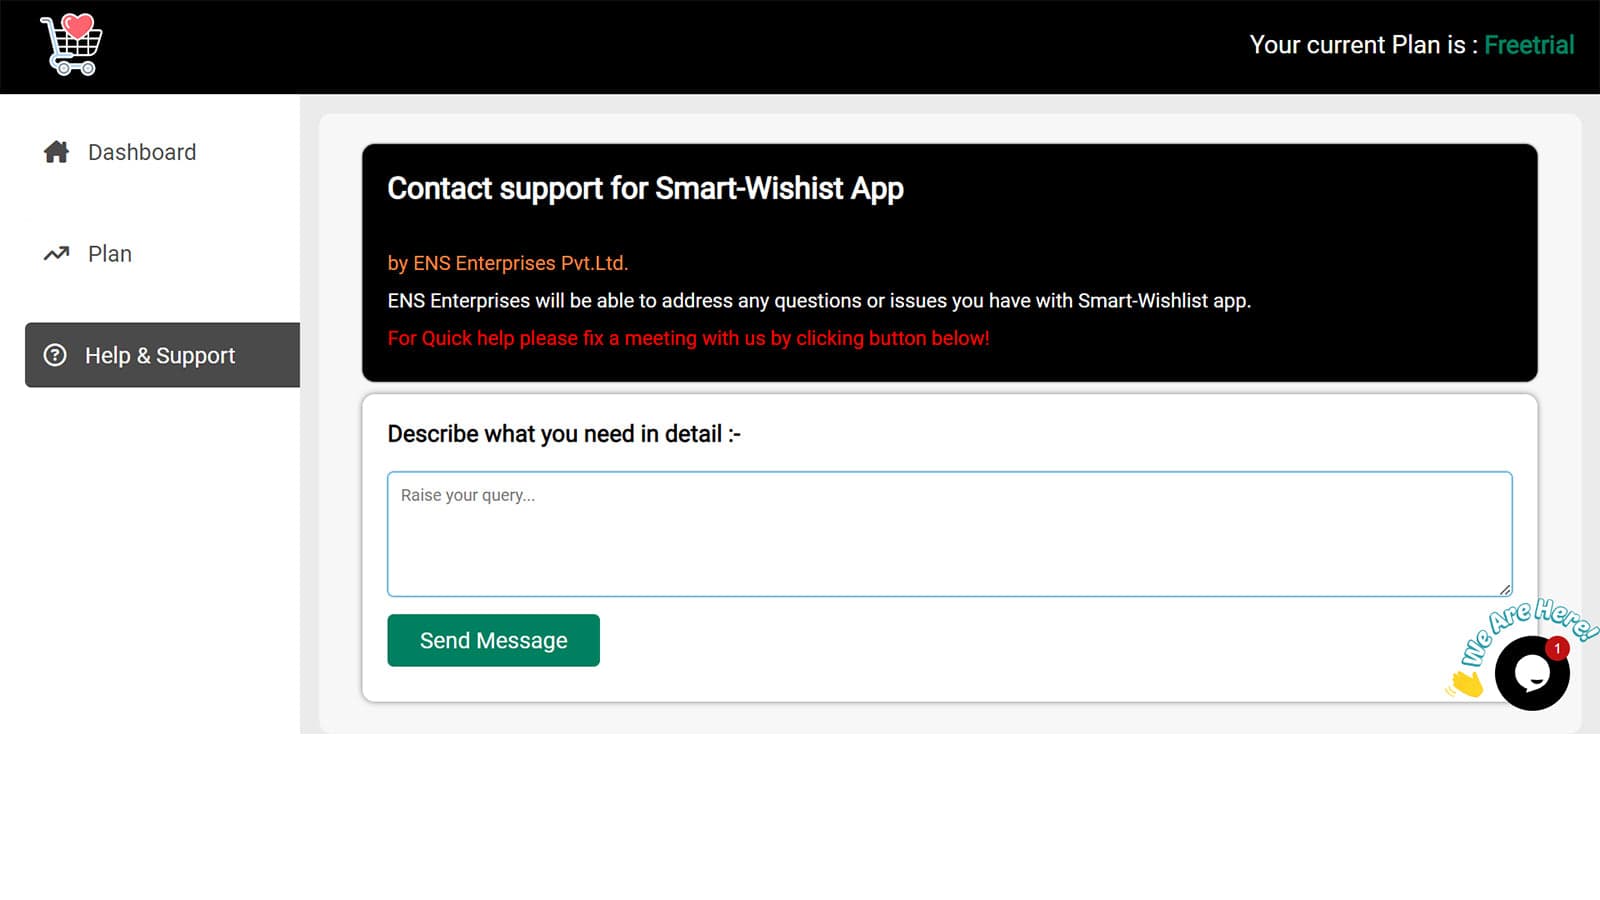Click the yellow waving hand icon
Image resolution: width=1600 pixels, height=900 pixels.
point(1466,684)
